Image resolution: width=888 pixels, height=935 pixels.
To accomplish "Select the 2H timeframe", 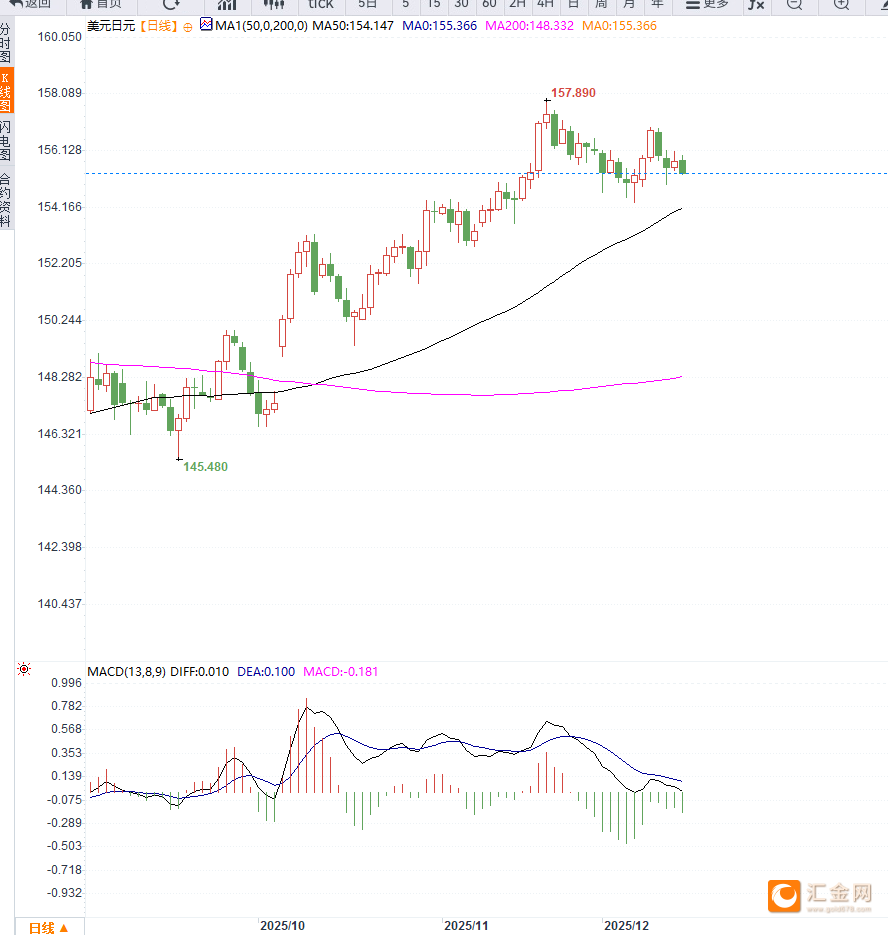I will click(x=517, y=5).
